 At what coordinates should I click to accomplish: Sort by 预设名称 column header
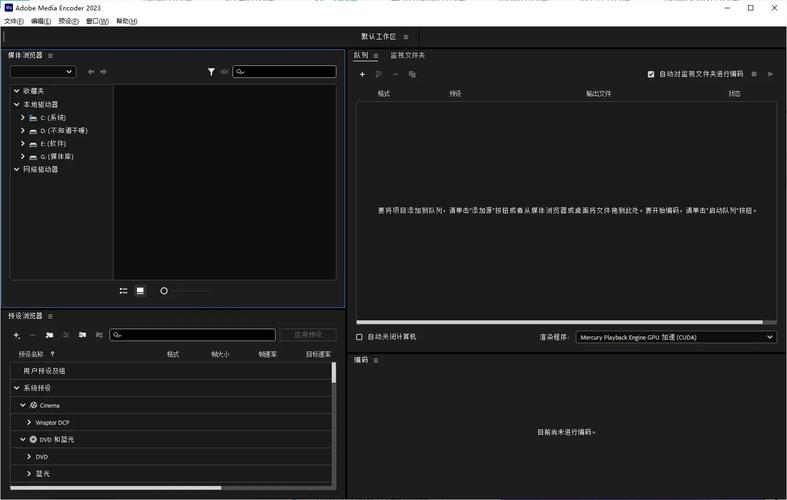coord(31,354)
